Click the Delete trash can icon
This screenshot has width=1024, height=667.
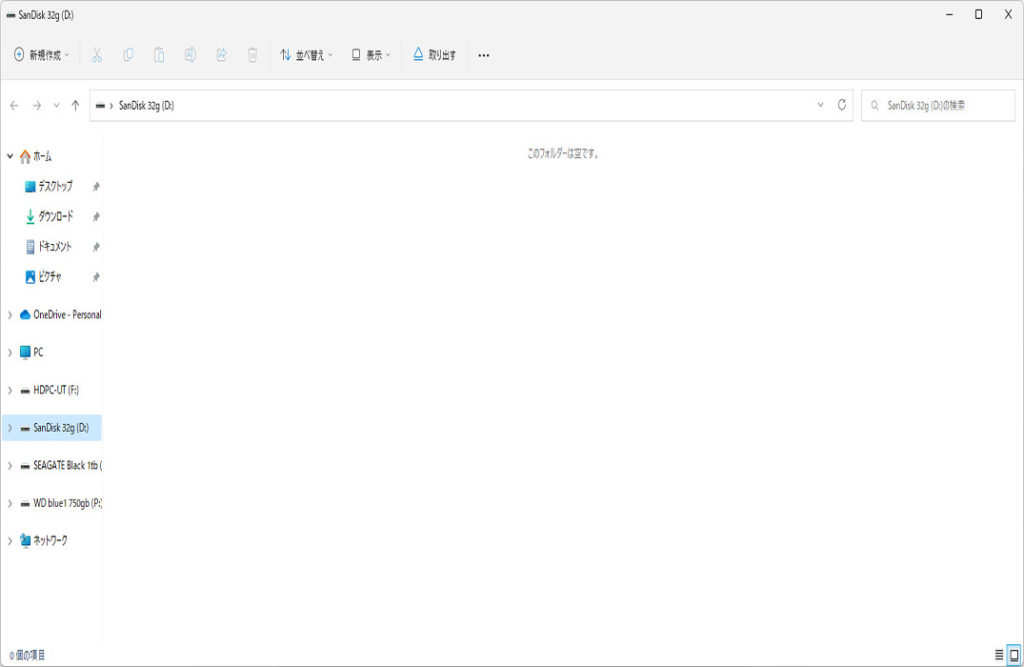pos(253,55)
